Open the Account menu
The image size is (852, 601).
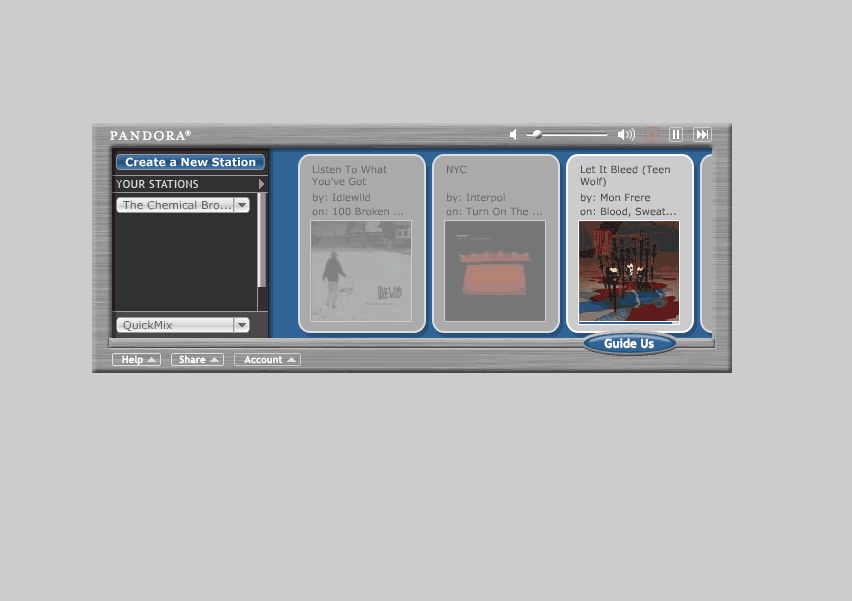267,360
